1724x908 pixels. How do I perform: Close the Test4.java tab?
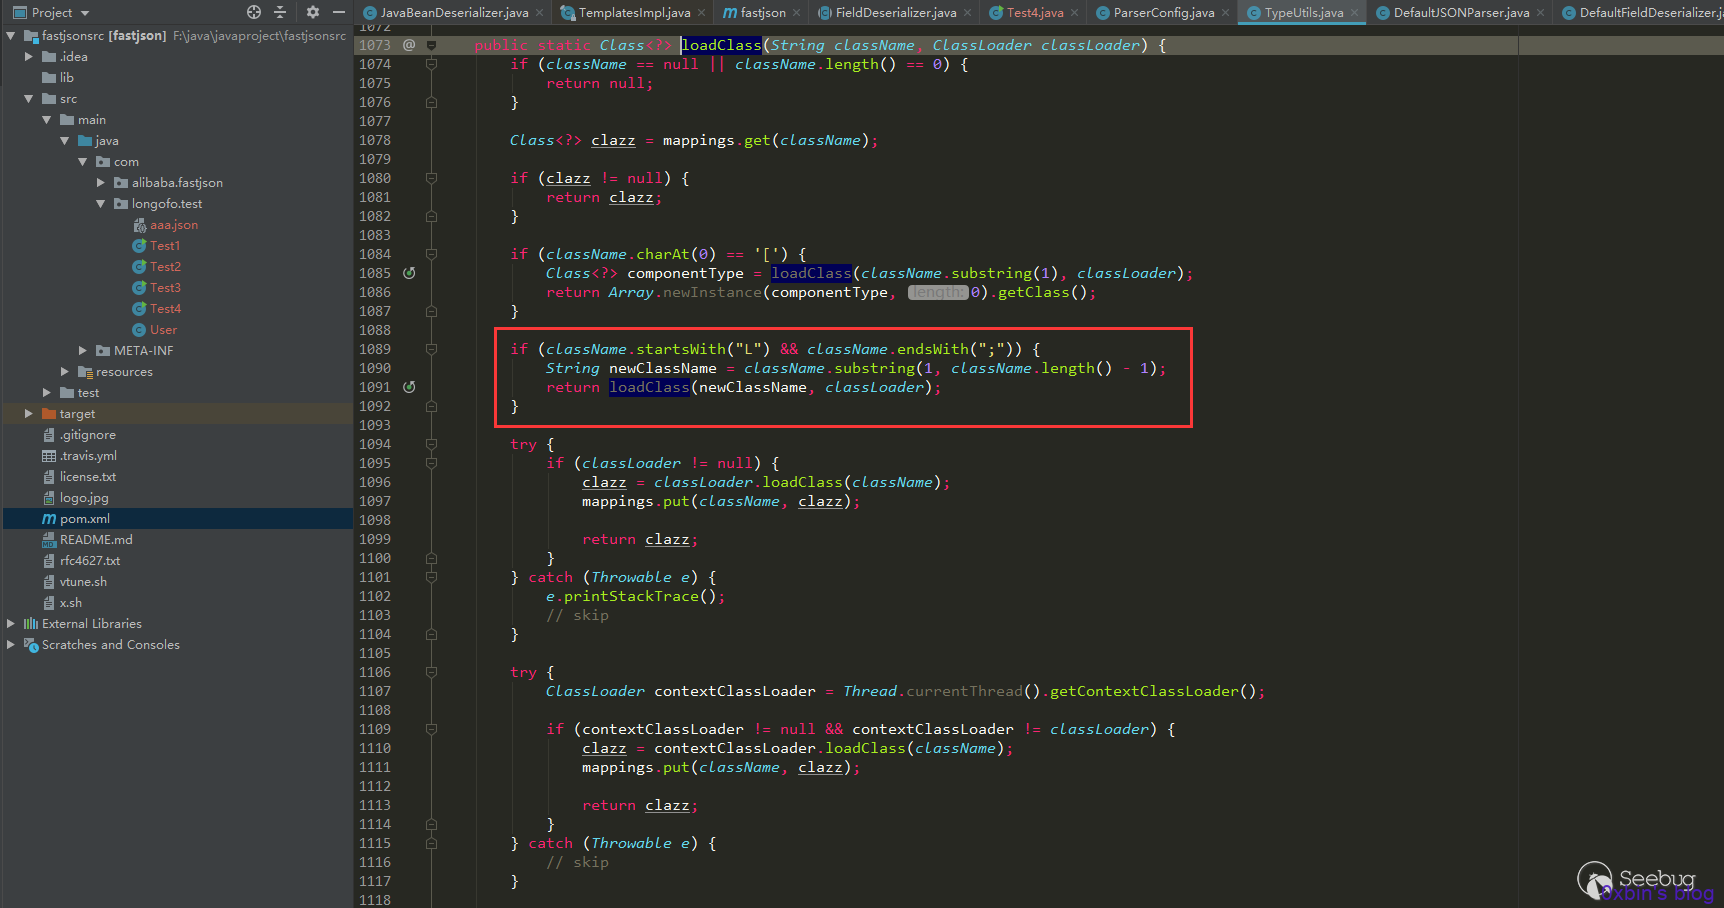(1075, 13)
